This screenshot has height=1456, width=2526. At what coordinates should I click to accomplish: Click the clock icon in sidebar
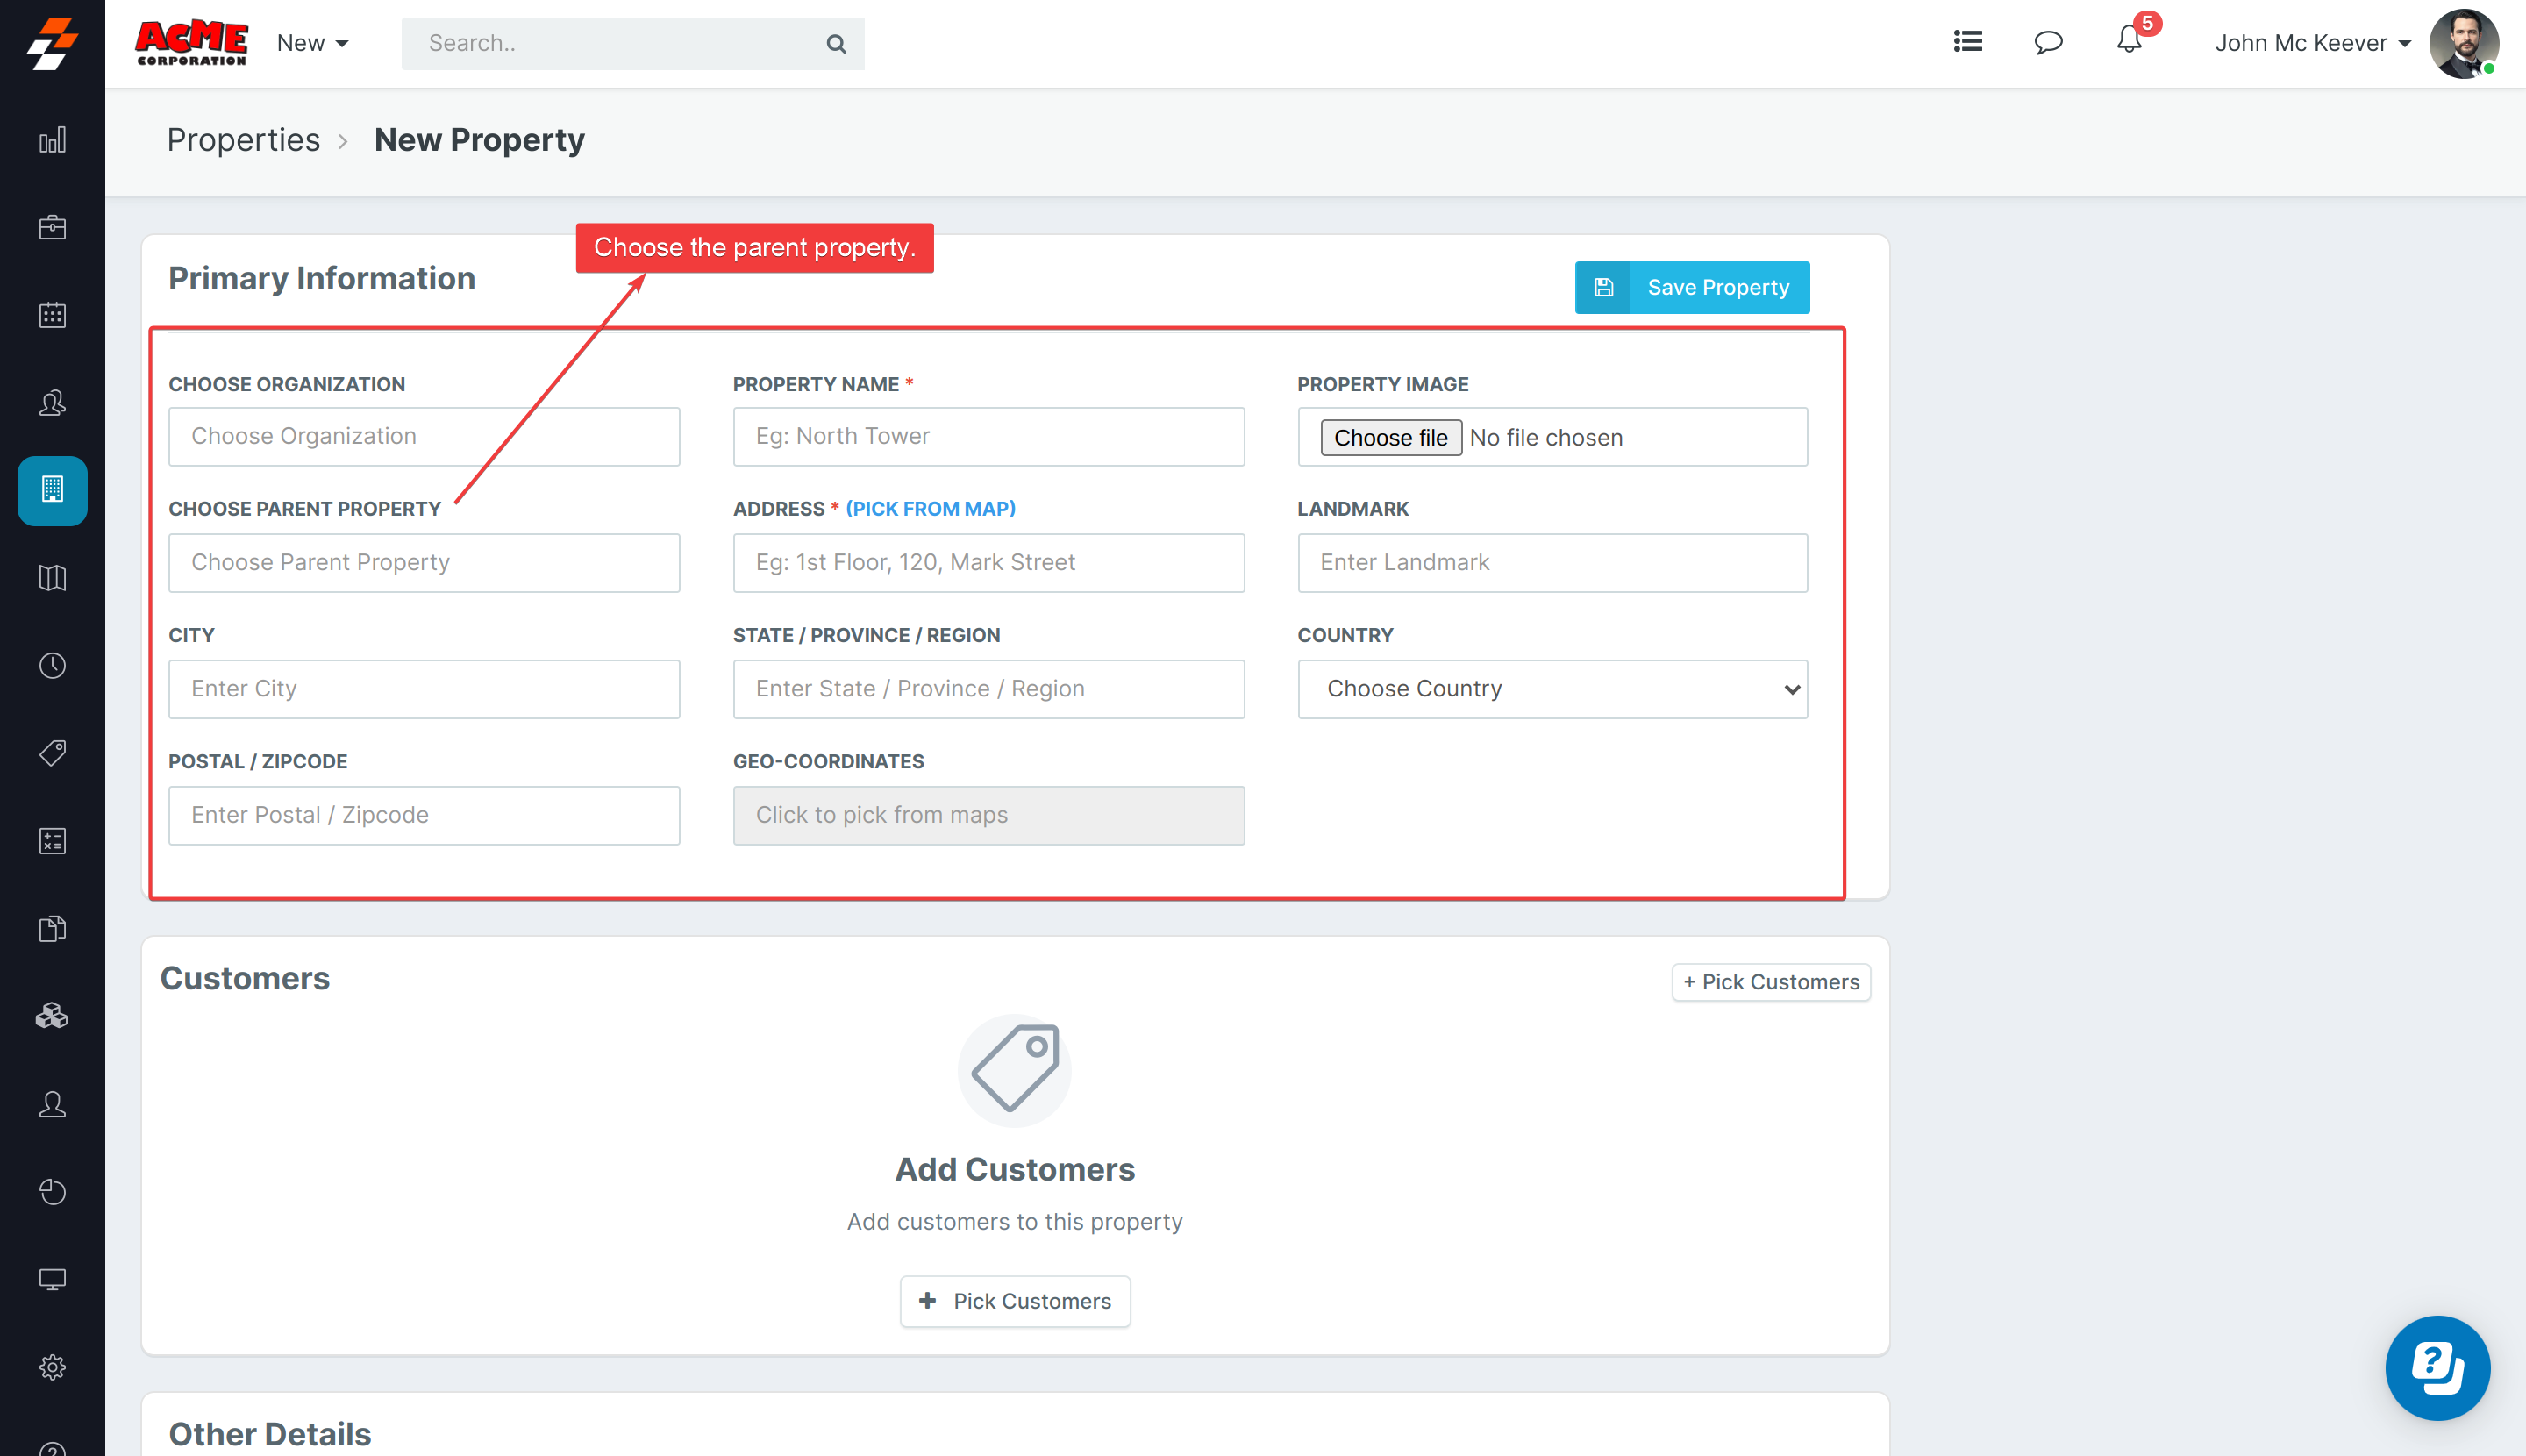tap(52, 666)
